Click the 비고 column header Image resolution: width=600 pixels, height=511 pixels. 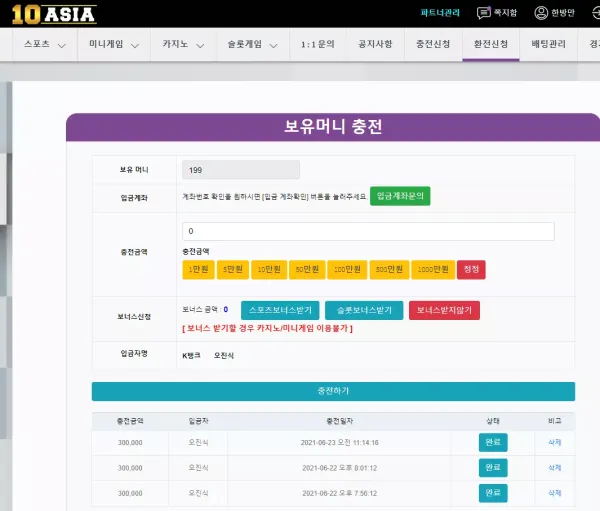pos(554,421)
